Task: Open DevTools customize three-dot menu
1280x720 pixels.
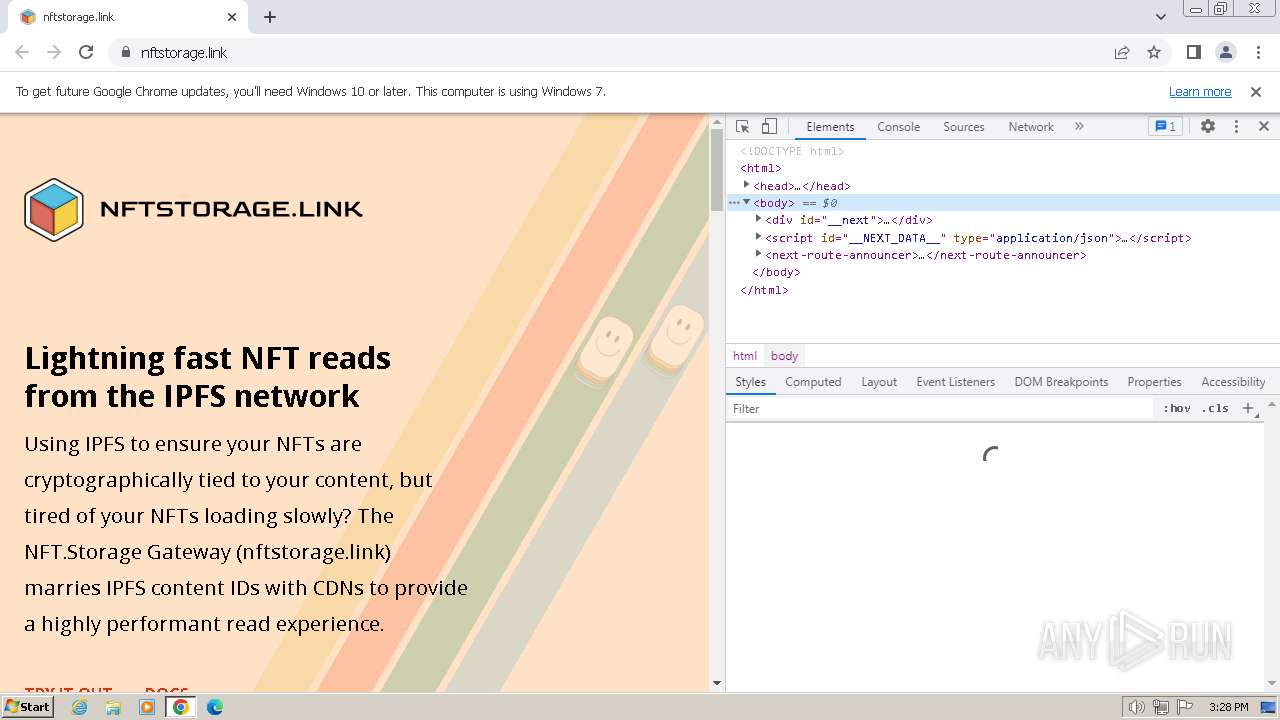Action: (1236, 126)
